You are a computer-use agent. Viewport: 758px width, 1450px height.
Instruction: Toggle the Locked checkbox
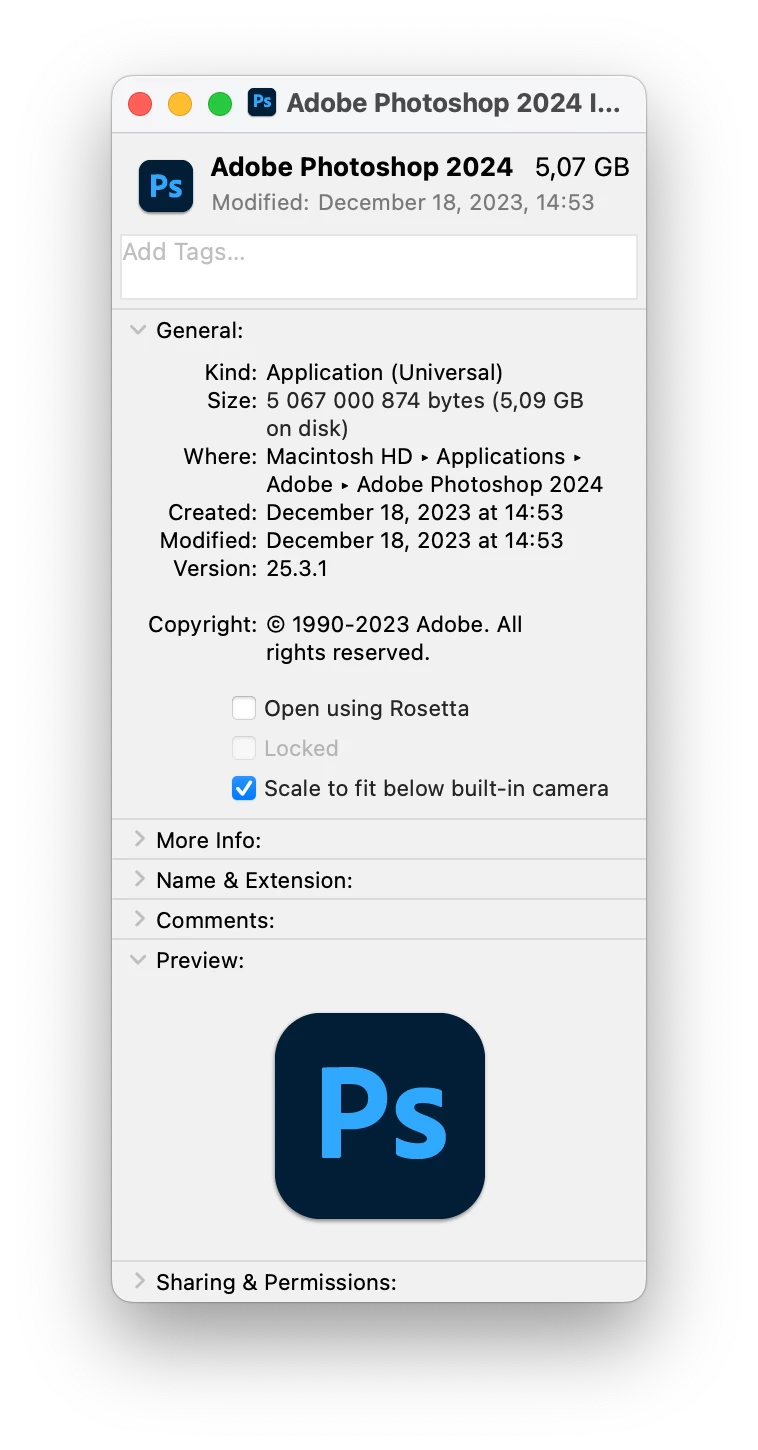click(244, 749)
